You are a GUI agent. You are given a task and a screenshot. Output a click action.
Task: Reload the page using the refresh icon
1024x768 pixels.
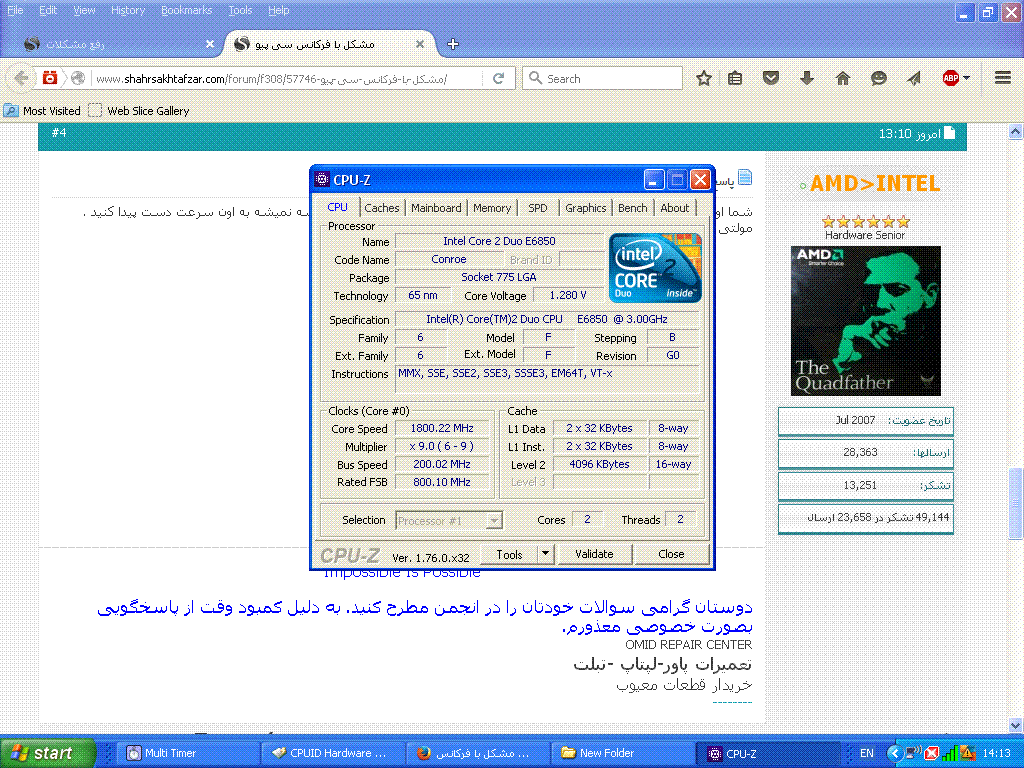[499, 78]
